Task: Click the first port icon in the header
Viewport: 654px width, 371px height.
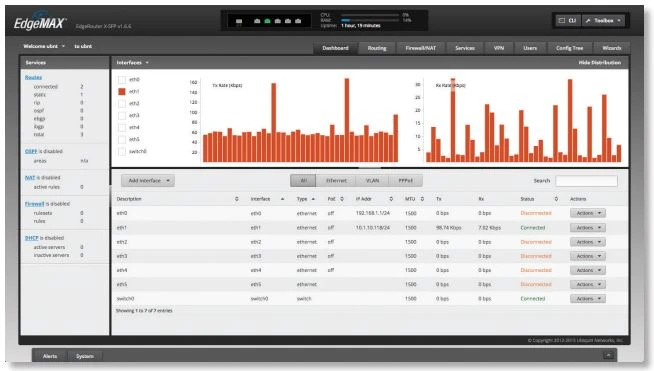Action: (239, 21)
